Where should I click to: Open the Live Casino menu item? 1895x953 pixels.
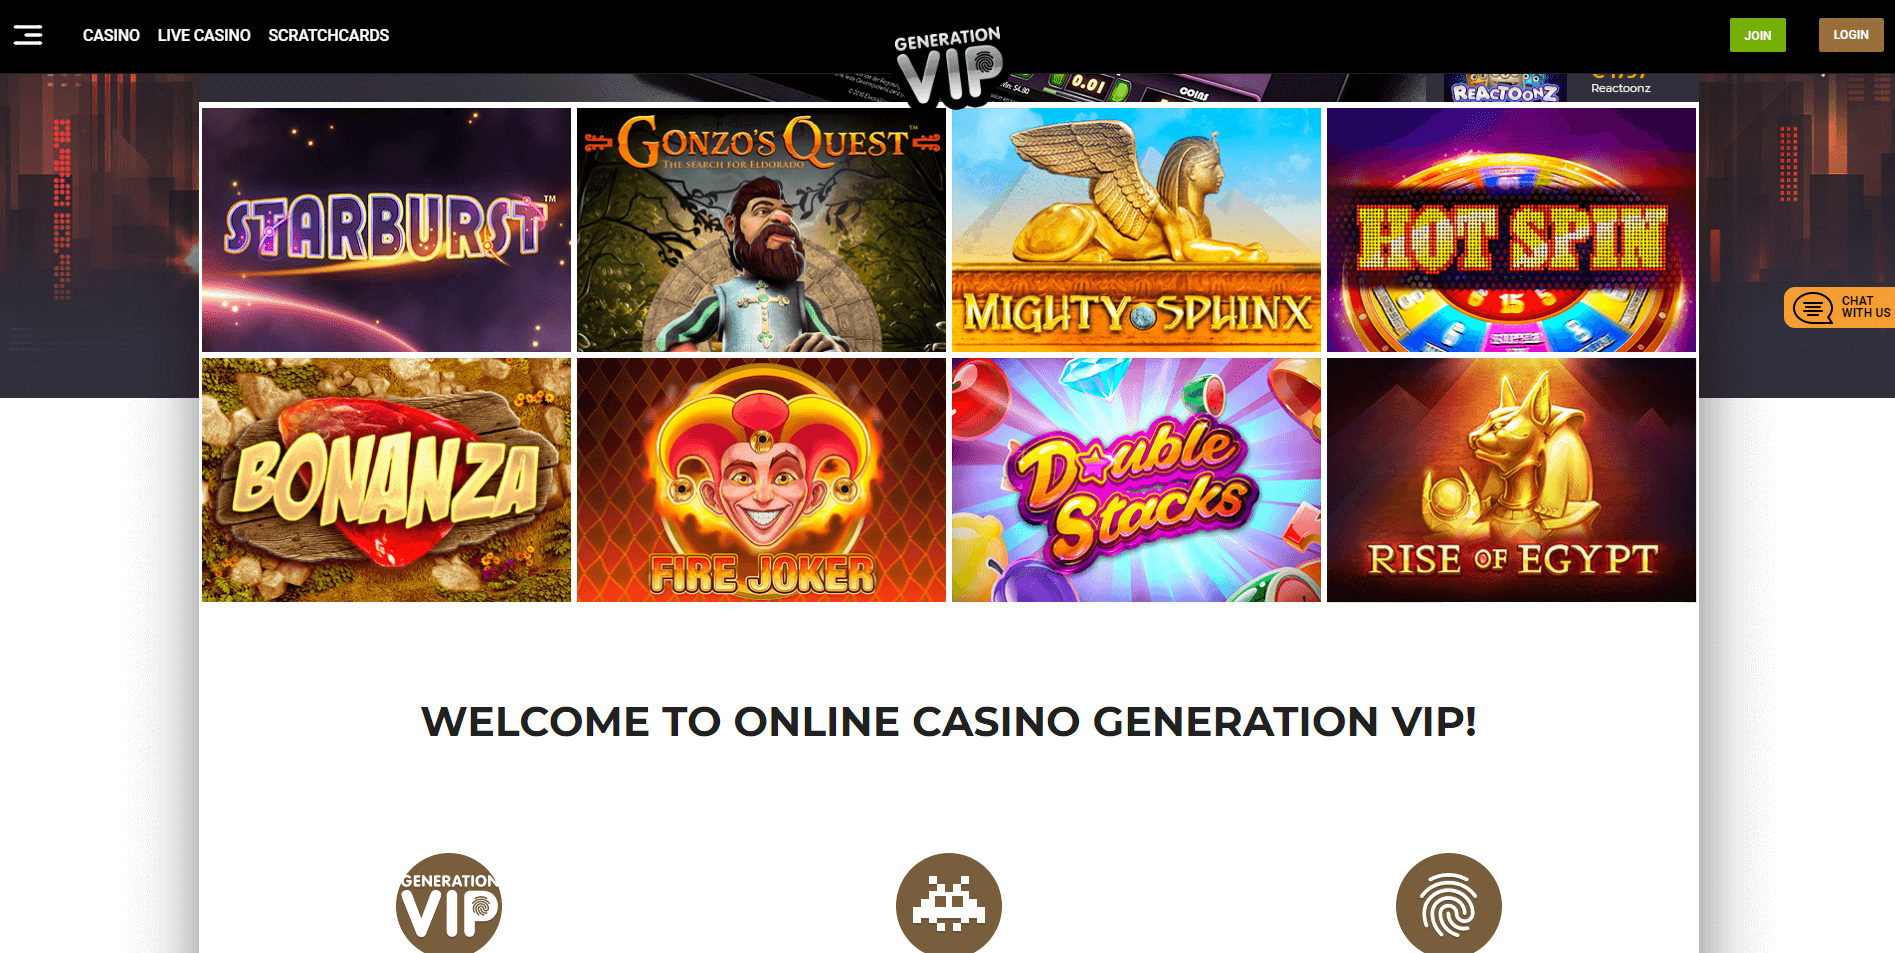(x=204, y=35)
